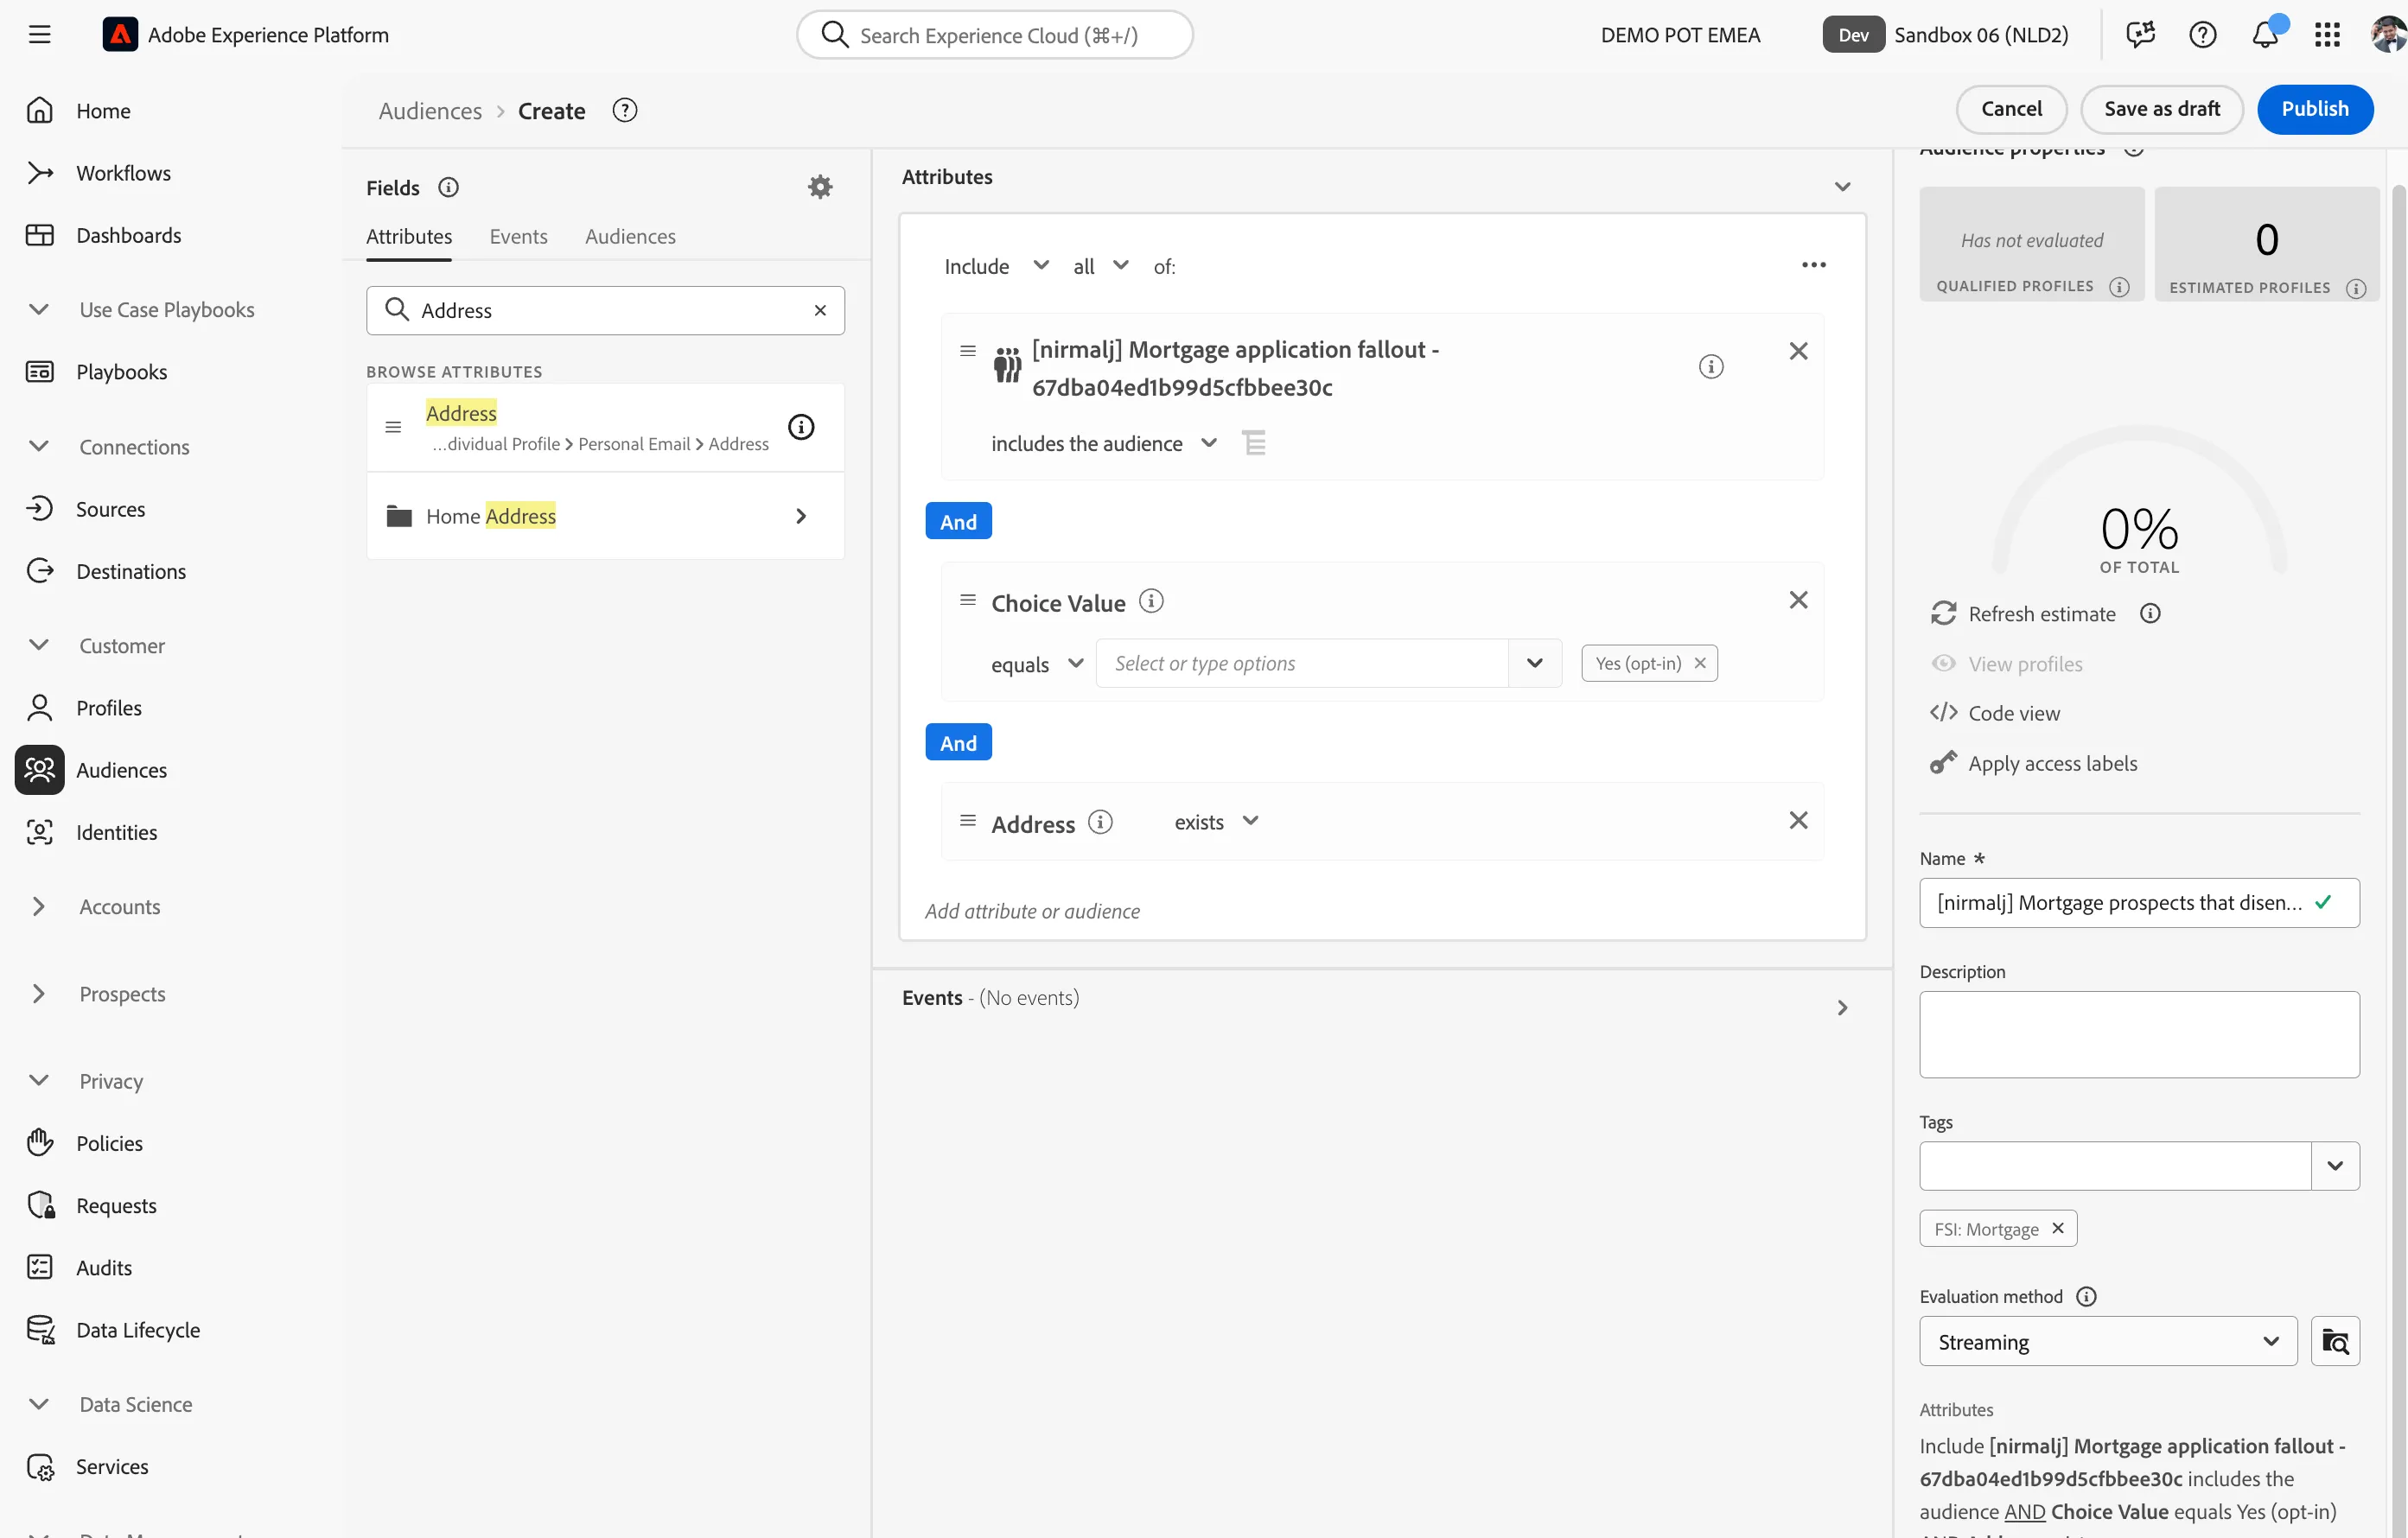Show info for Choice Value attribute
Image resolution: width=2408 pixels, height=1538 pixels.
pyautogui.click(x=1151, y=601)
